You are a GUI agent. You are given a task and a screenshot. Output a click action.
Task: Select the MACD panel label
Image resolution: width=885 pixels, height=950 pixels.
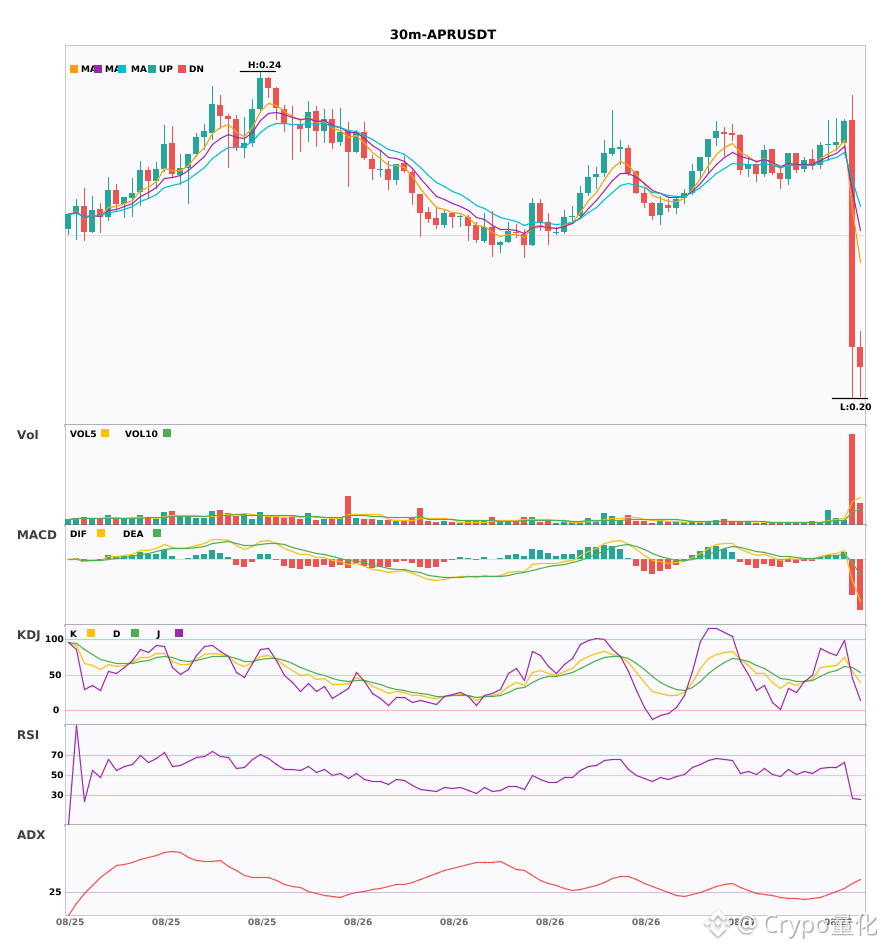click(36, 535)
